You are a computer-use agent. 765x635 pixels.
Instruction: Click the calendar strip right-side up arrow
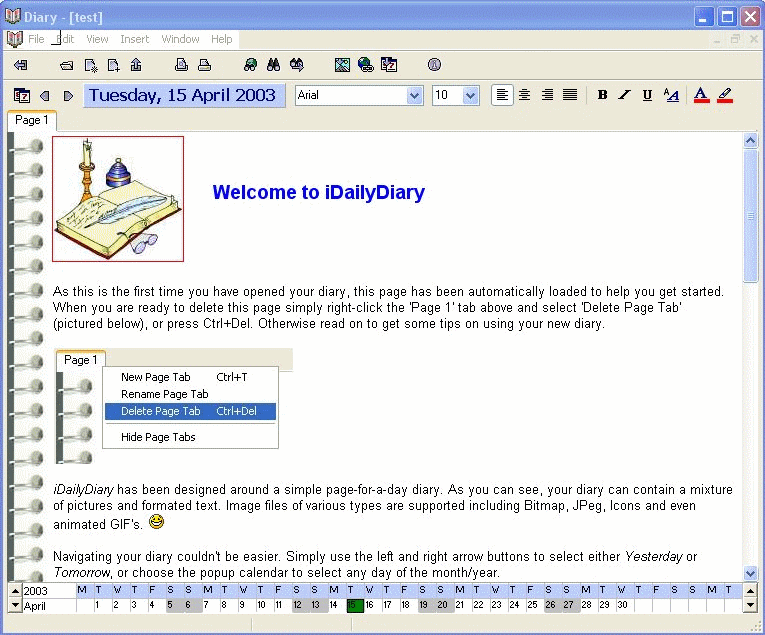point(750,591)
